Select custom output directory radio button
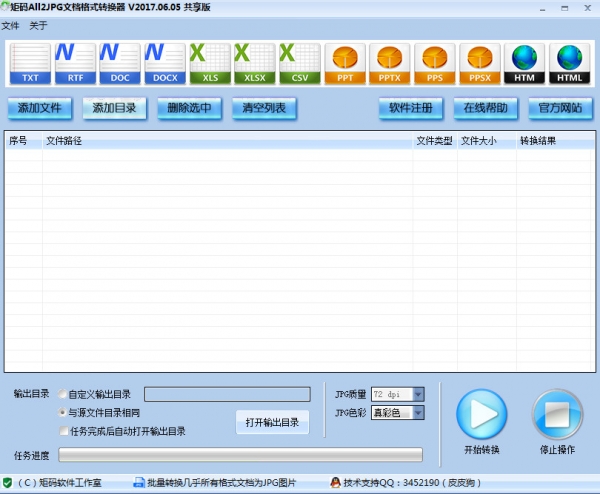 pos(63,394)
